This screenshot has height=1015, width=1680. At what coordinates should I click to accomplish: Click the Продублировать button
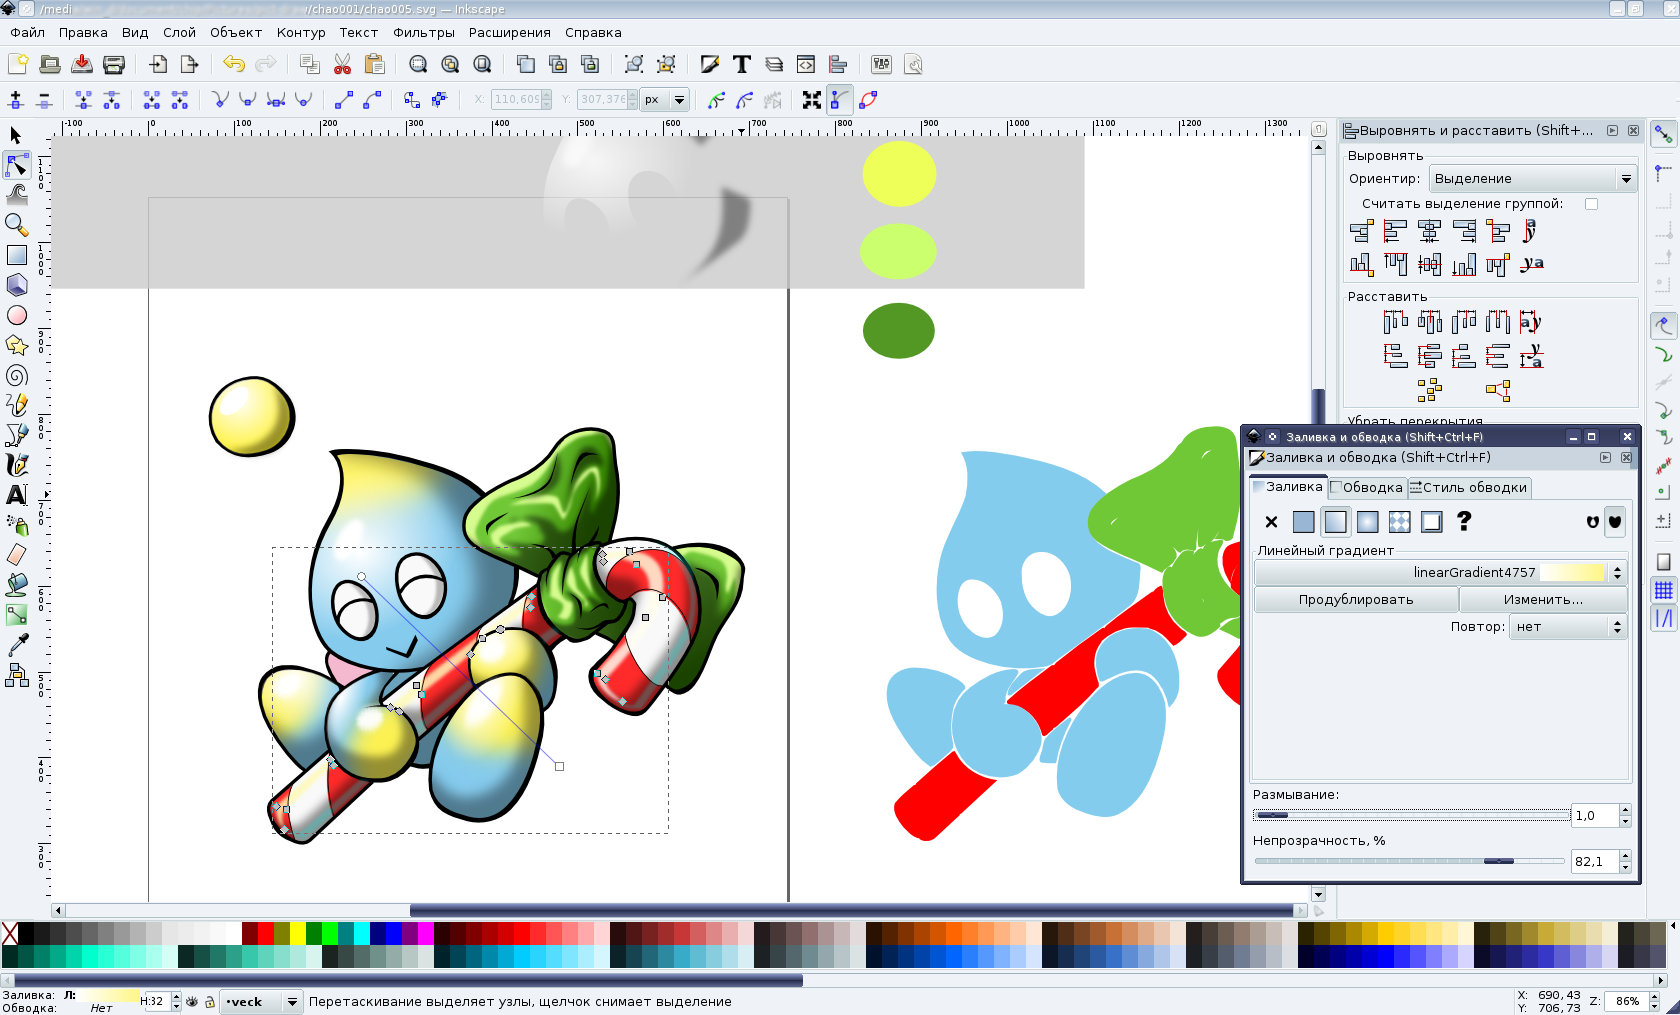point(1356,600)
